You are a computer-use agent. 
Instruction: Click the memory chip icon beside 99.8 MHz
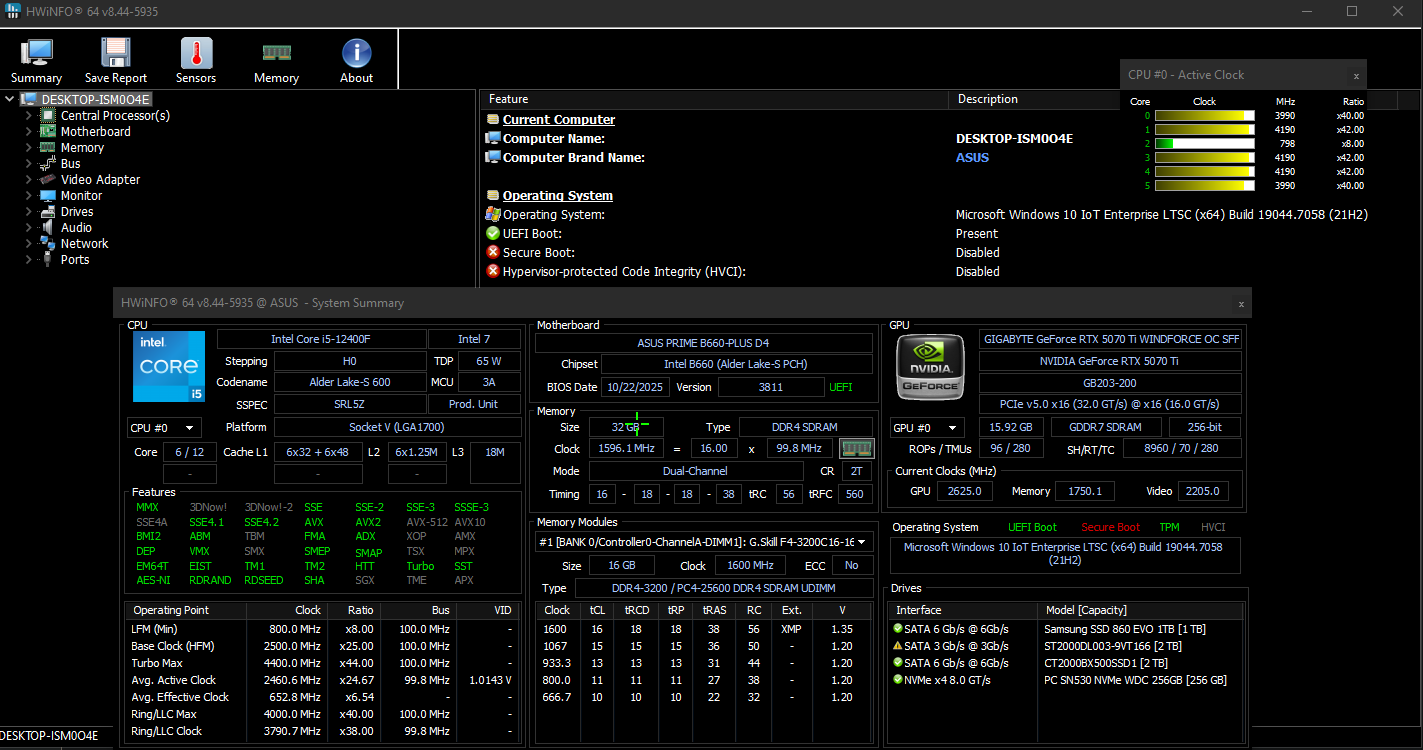point(855,448)
